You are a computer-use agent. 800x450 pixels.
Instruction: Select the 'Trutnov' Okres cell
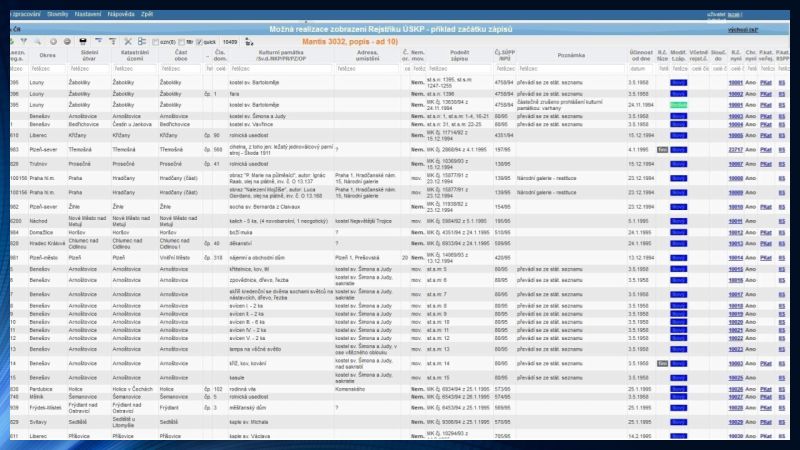tap(38, 164)
